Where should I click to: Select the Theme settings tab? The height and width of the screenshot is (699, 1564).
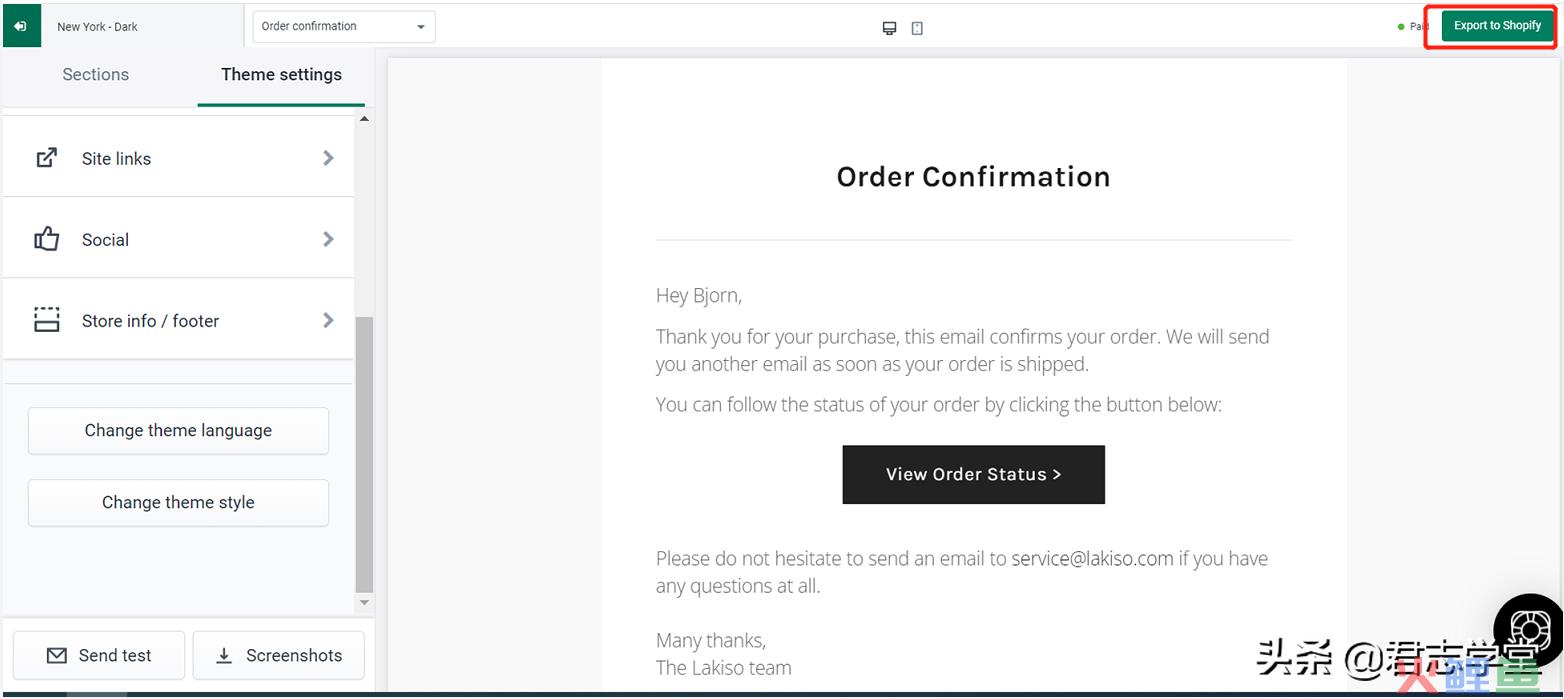point(281,75)
